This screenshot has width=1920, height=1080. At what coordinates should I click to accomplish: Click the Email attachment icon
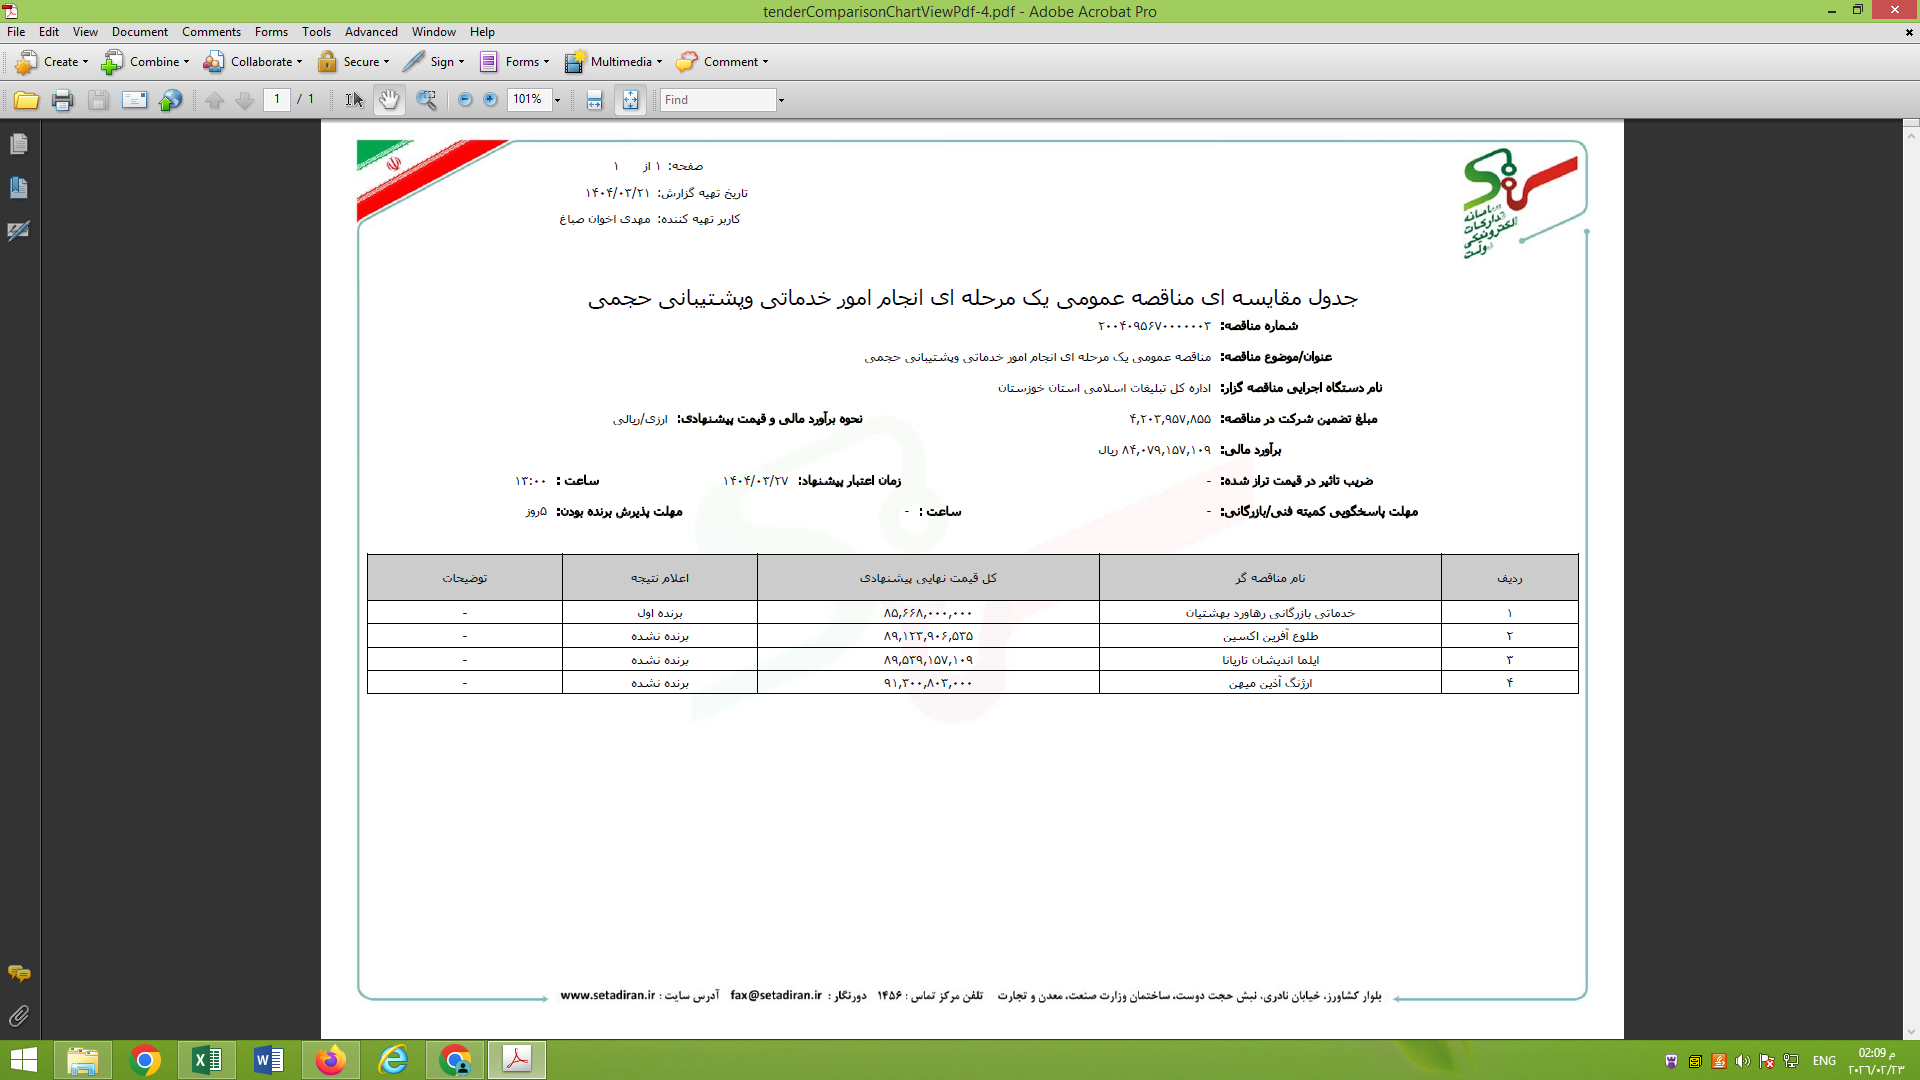pyautogui.click(x=134, y=100)
